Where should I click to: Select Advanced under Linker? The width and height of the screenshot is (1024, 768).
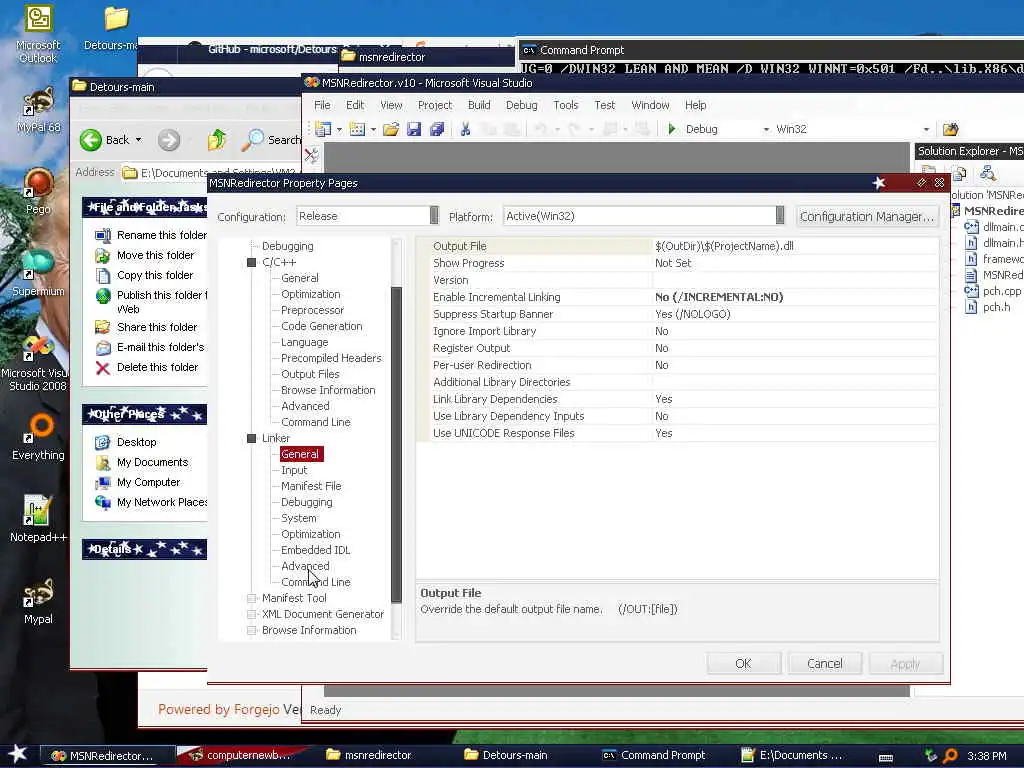coord(305,566)
